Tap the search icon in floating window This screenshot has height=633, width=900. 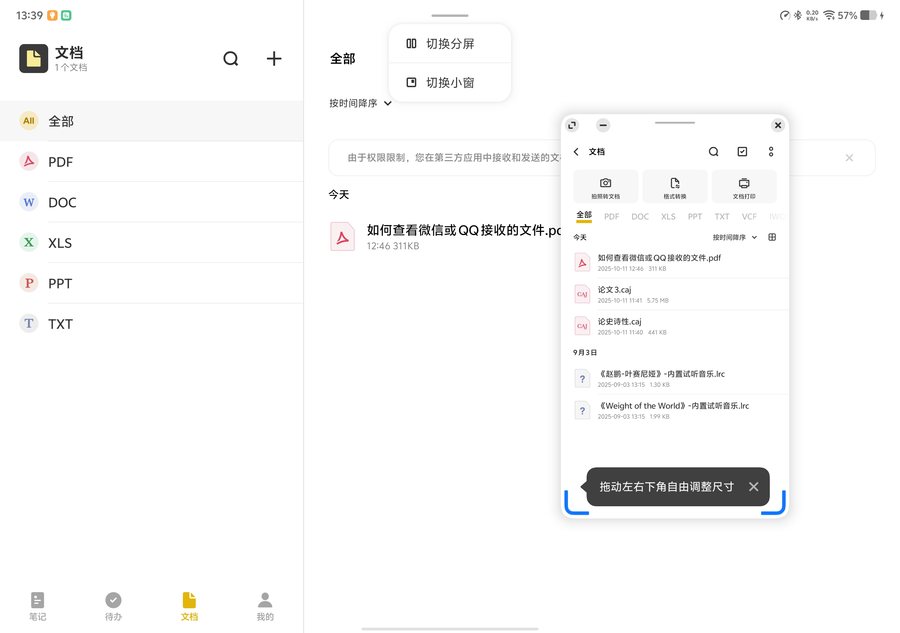point(713,152)
